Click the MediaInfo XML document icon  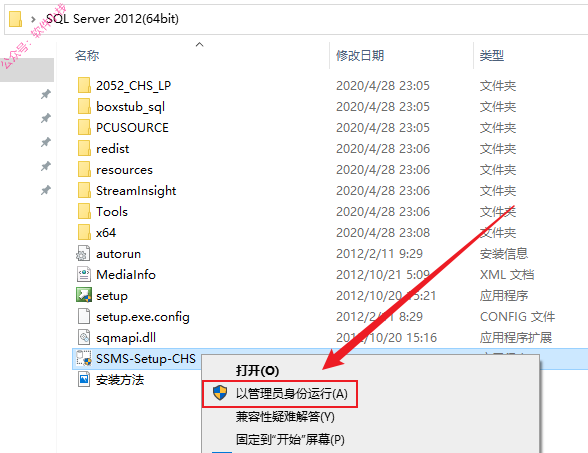click(84, 274)
